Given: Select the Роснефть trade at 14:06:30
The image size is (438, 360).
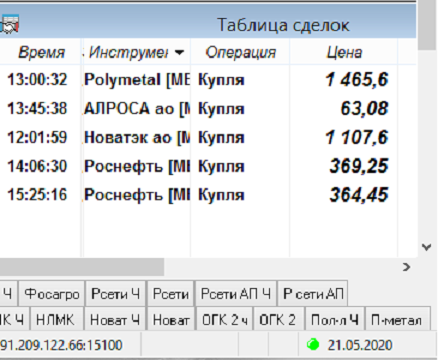Looking at the screenshot, I should [x=198, y=166].
